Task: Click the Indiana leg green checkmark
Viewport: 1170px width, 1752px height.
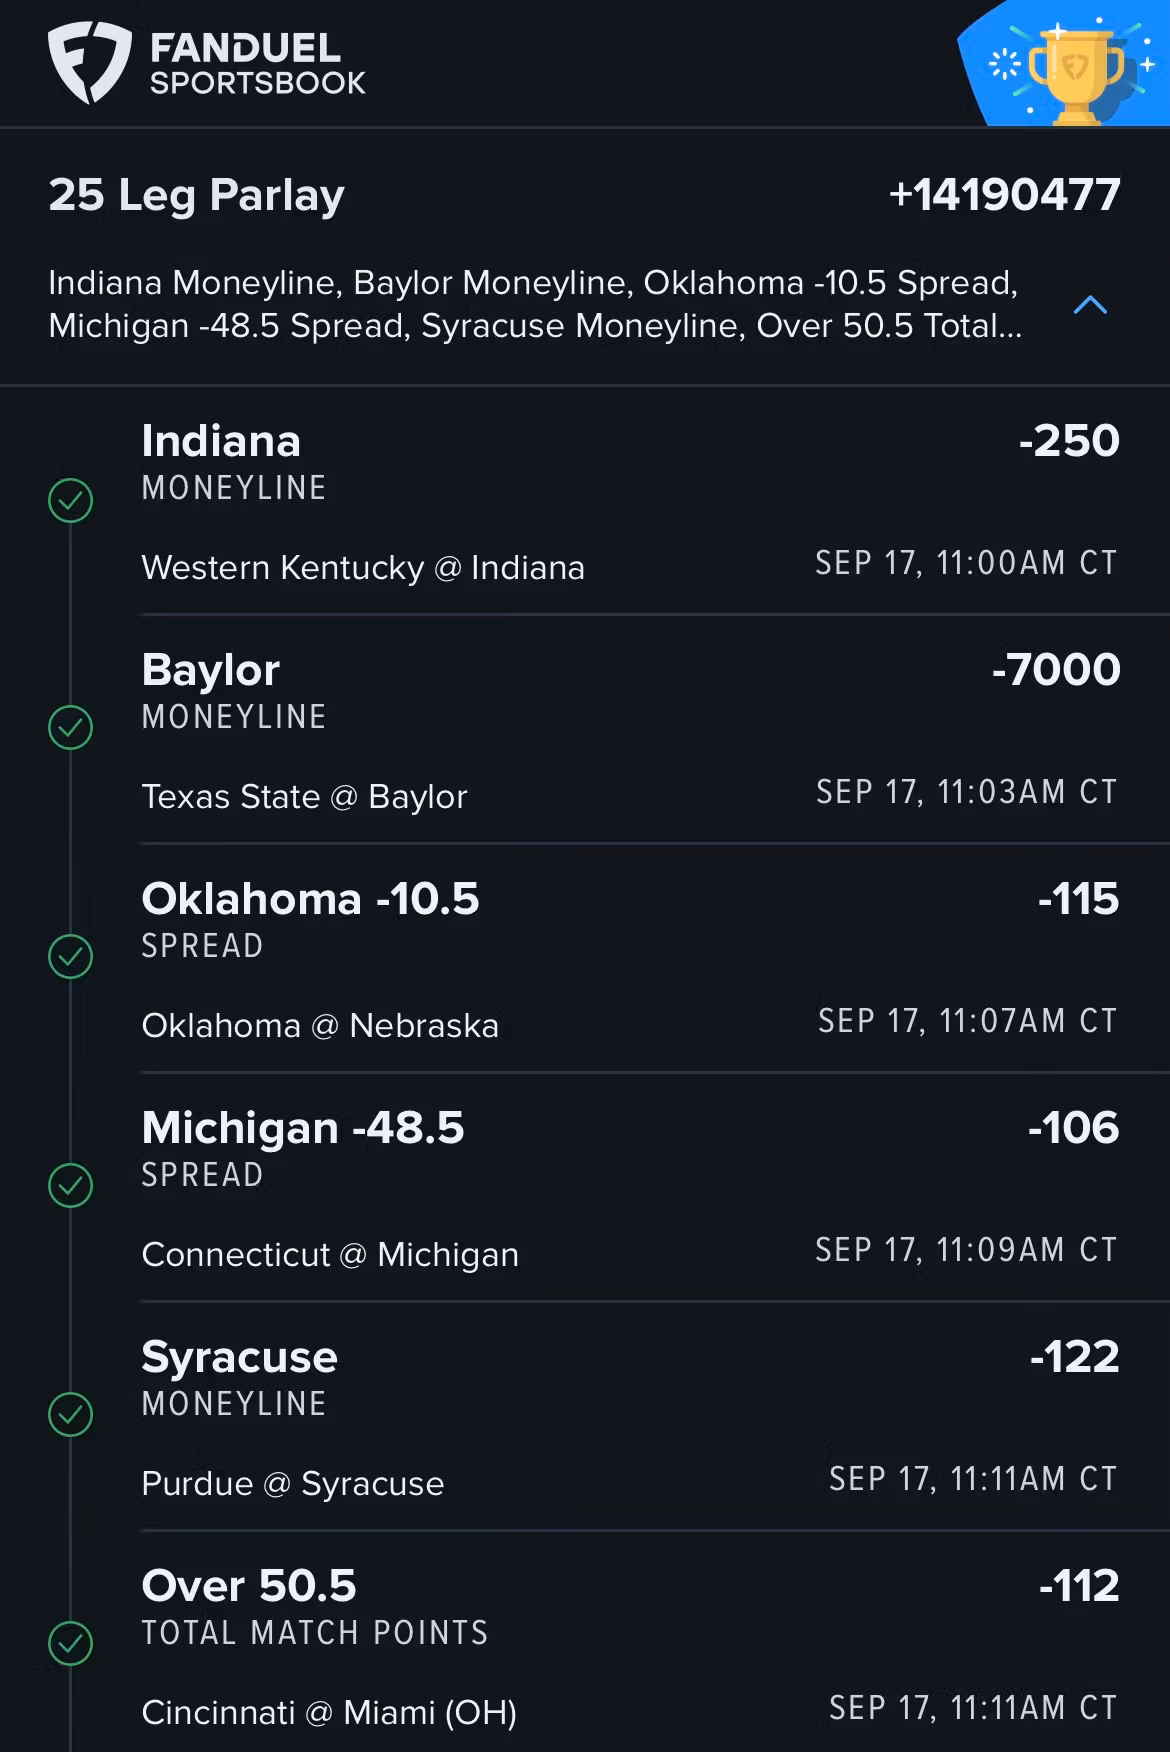Action: 70,500
